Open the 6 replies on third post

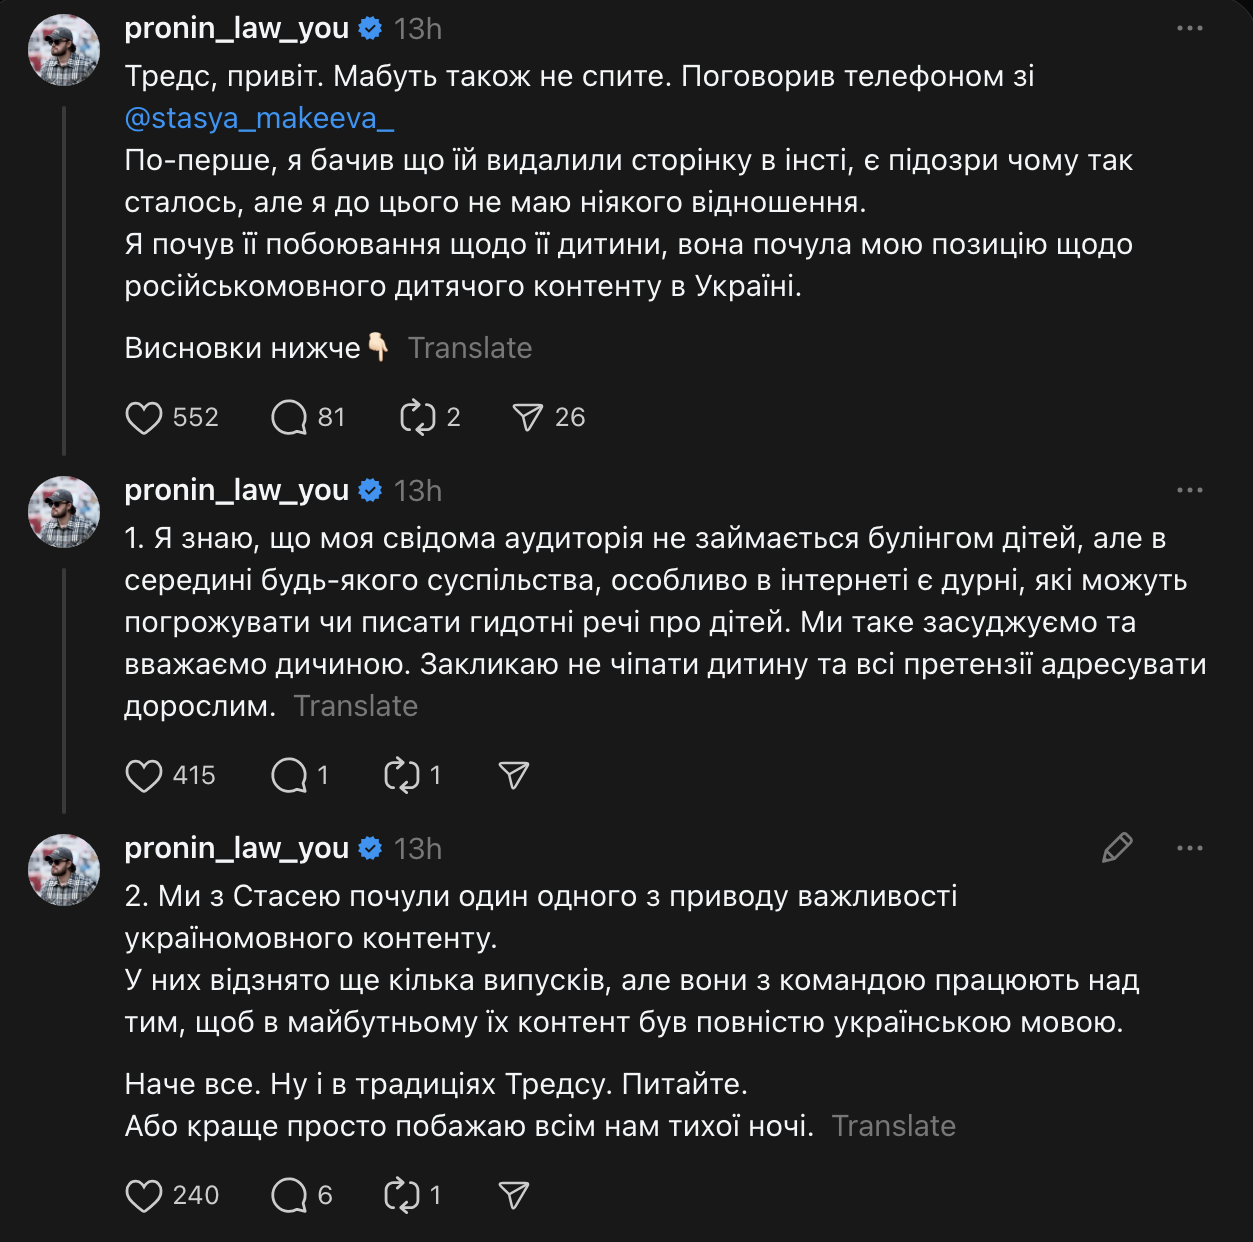289,1195
